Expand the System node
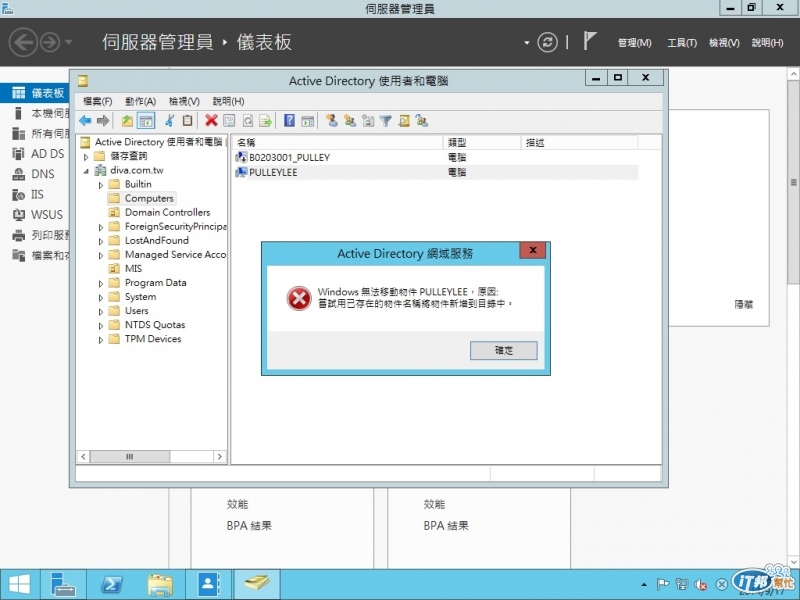The image size is (800, 600). (x=101, y=297)
